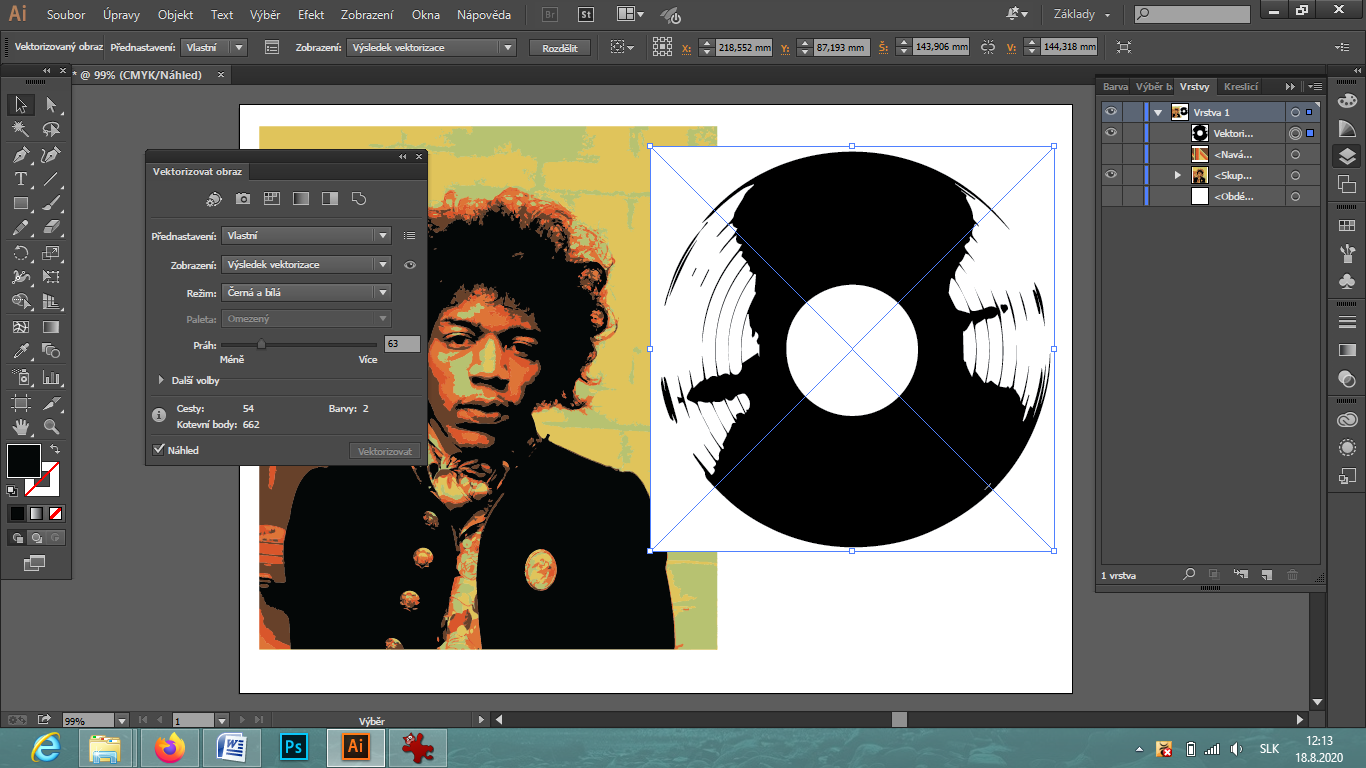Click the Rozdělit button
Viewport: 1366px width, 768px height.
click(559, 48)
